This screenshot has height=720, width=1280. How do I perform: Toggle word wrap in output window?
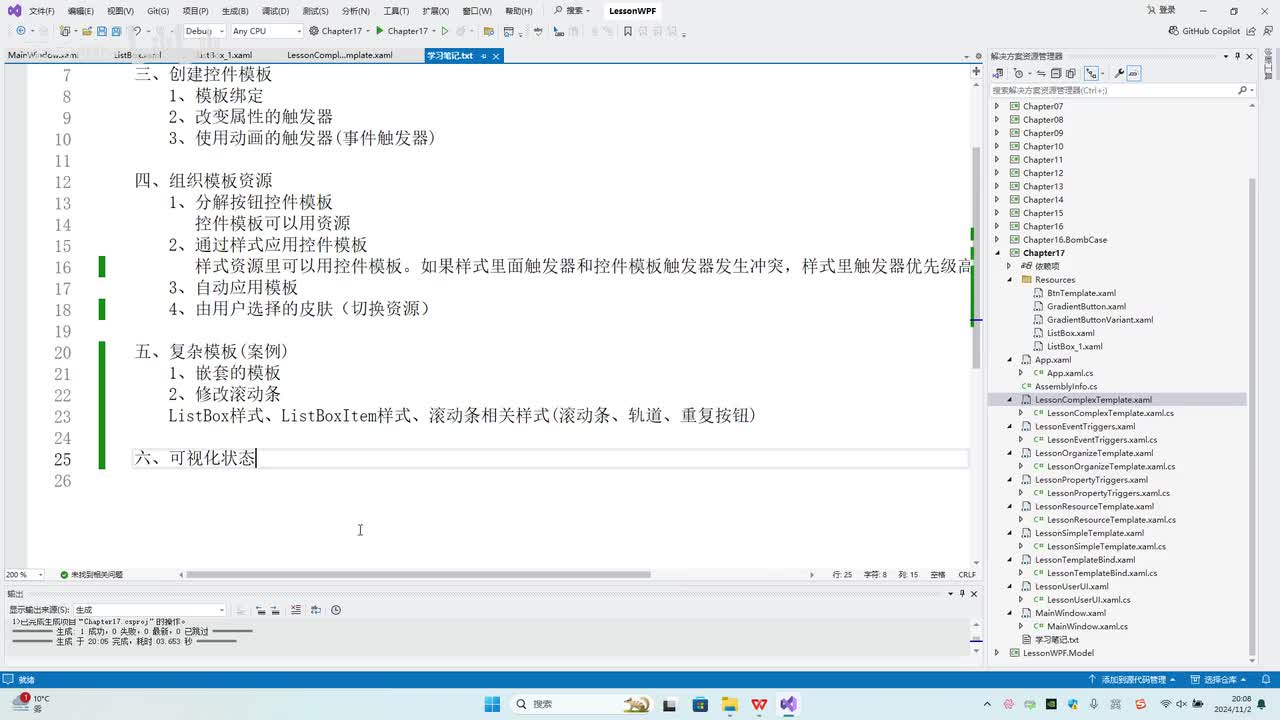(x=316, y=610)
